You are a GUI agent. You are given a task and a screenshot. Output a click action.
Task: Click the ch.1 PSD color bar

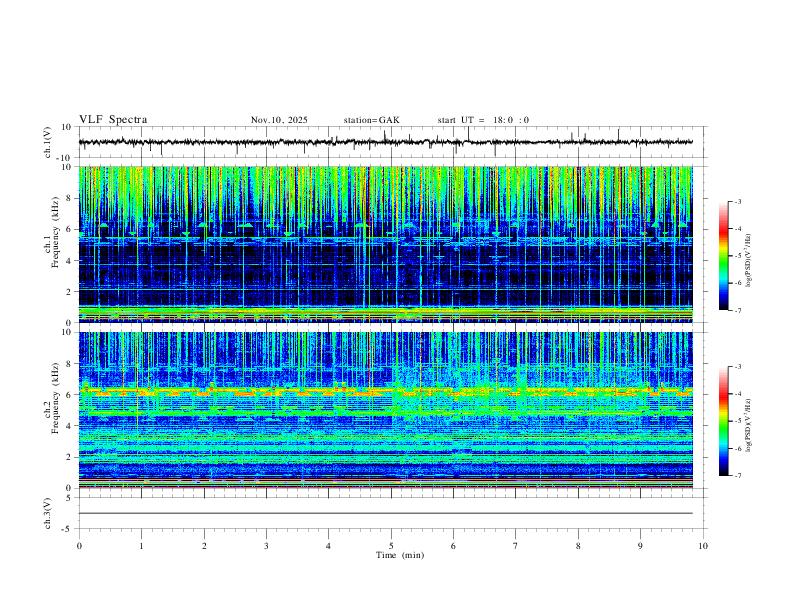coord(723,256)
